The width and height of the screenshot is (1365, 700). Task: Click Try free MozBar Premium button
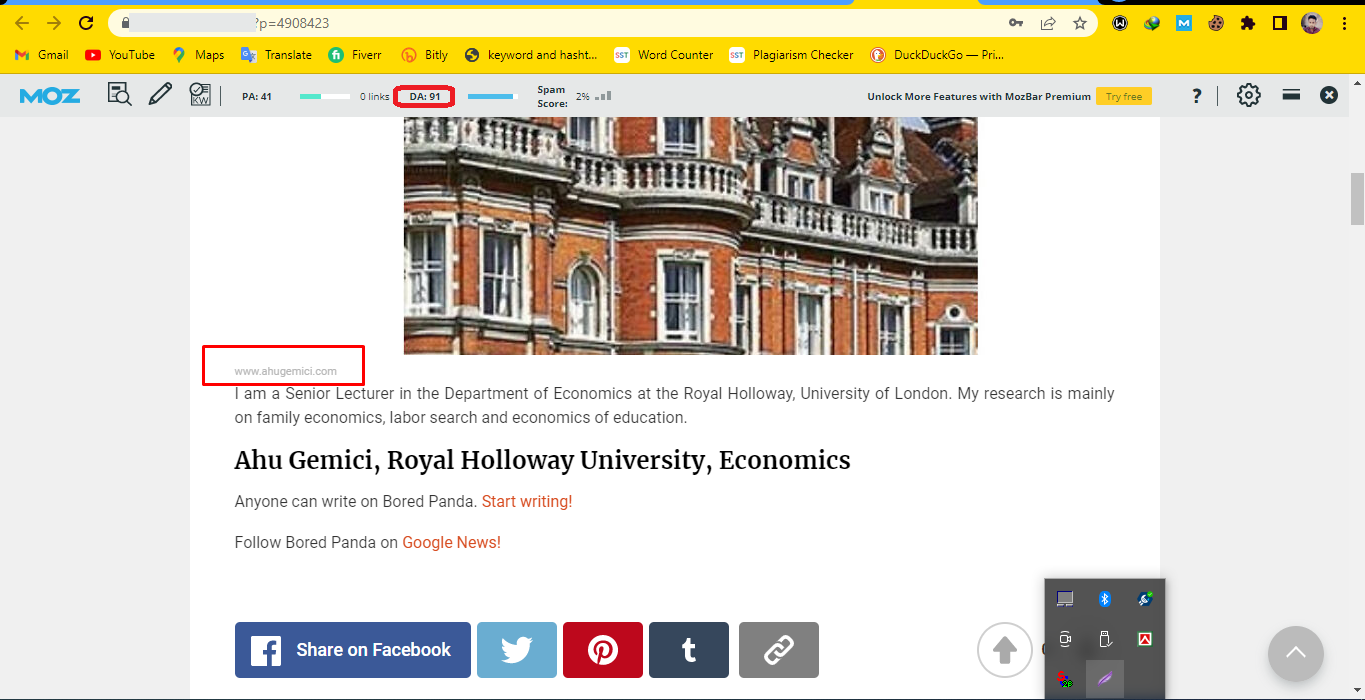coord(1123,97)
